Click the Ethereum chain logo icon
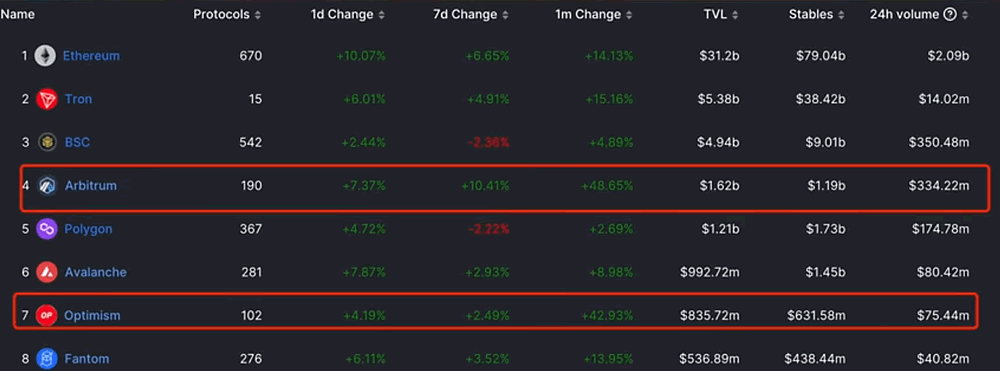The image size is (1000, 371). tap(45, 56)
